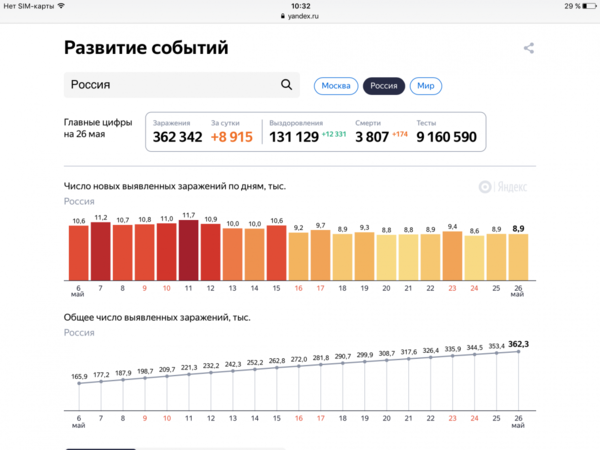This screenshot has height=450, width=600.
Task: Tap the battery indicator icon
Action: click(x=589, y=6)
